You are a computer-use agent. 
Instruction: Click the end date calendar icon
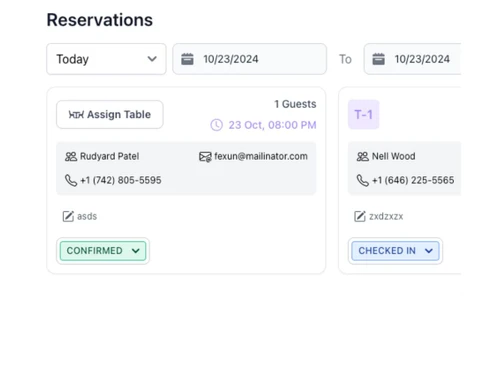(378, 59)
